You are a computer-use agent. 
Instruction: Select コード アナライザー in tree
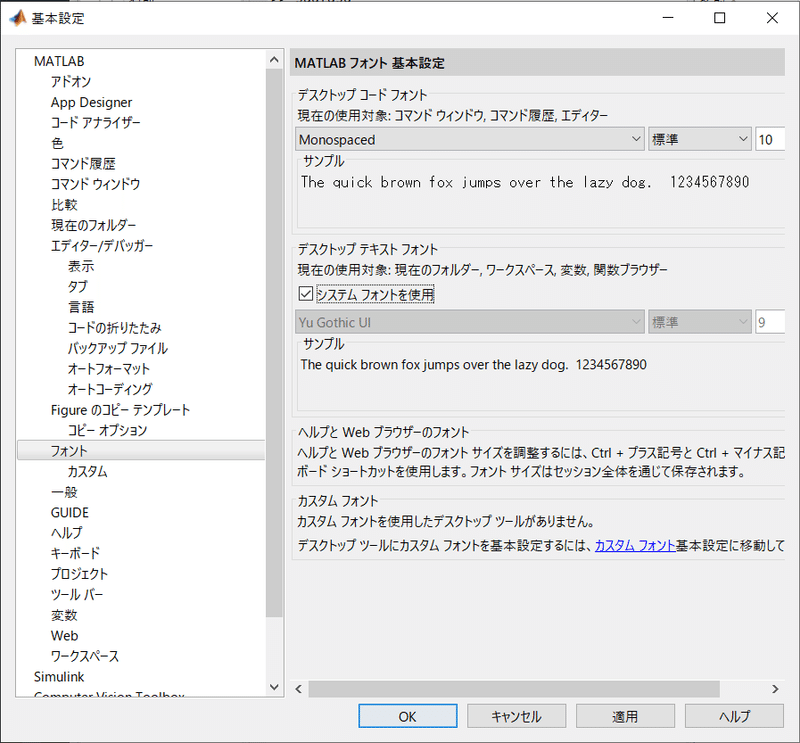coord(95,122)
